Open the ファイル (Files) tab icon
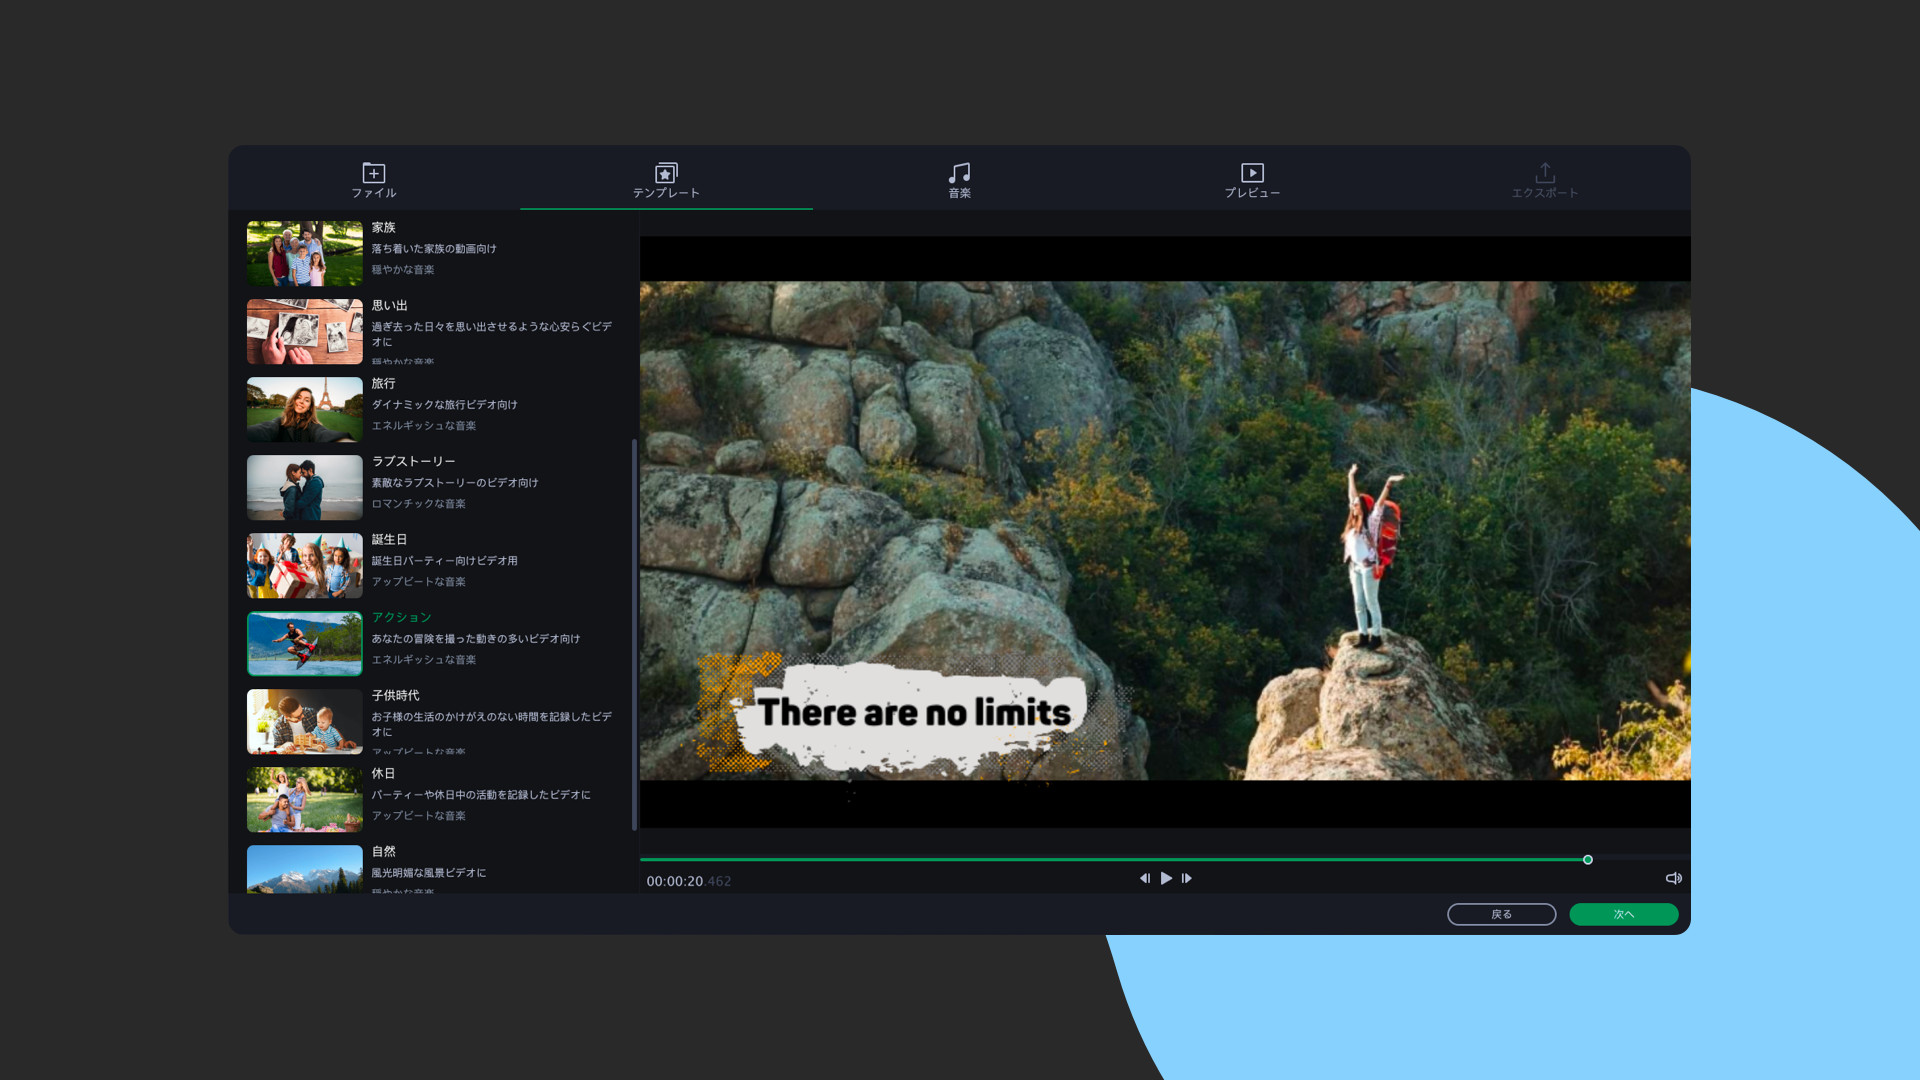 pos(374,173)
